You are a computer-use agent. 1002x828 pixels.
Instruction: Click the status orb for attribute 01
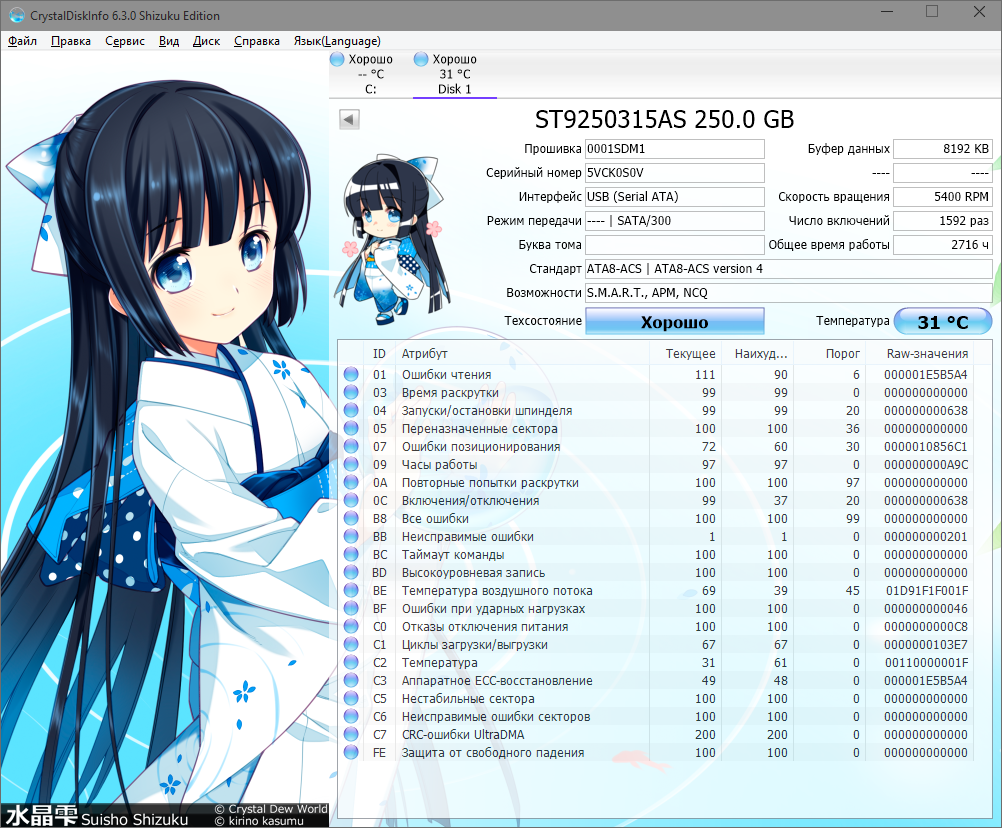(351, 375)
